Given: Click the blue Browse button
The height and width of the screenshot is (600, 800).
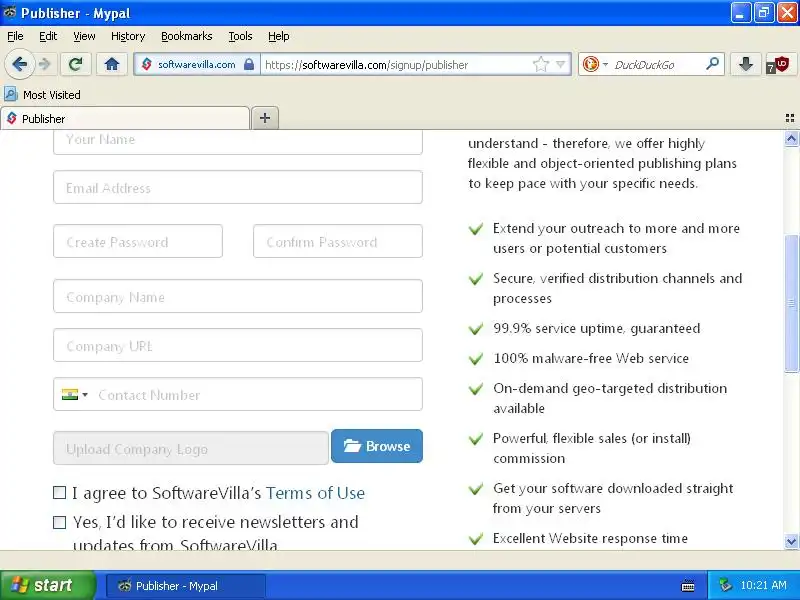Looking at the screenshot, I should point(377,446).
